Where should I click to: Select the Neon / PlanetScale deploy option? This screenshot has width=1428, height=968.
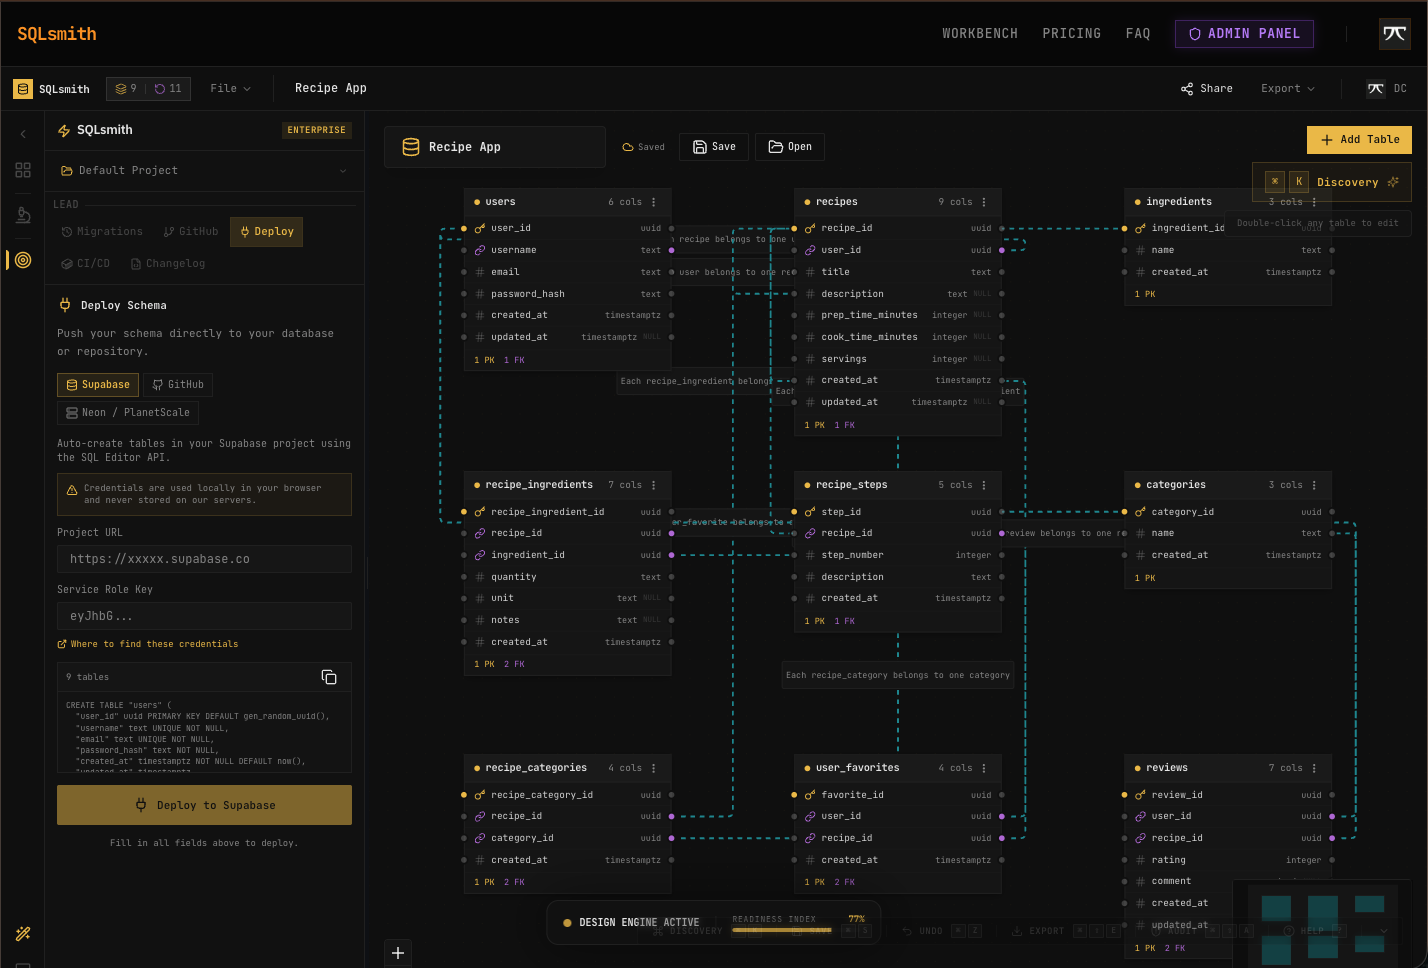click(128, 412)
